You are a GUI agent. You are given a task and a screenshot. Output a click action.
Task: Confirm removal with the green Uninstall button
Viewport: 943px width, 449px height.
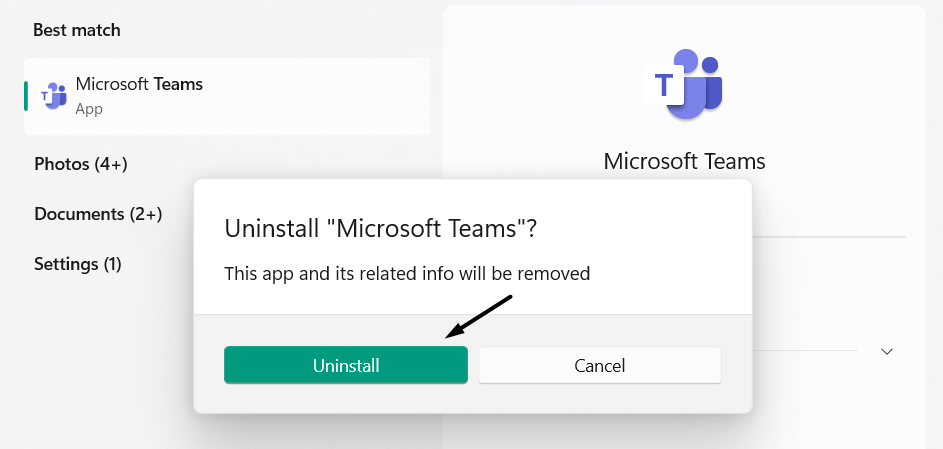click(x=345, y=365)
